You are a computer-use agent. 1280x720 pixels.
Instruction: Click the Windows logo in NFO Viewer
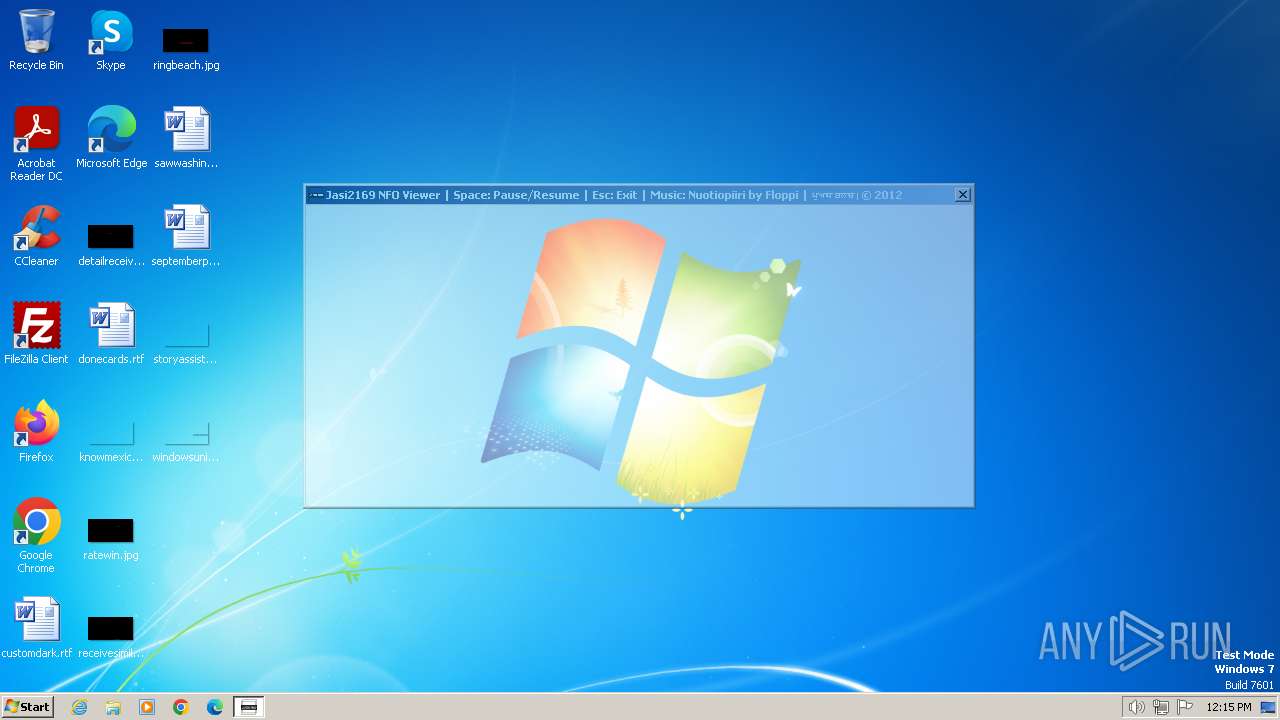click(640, 360)
